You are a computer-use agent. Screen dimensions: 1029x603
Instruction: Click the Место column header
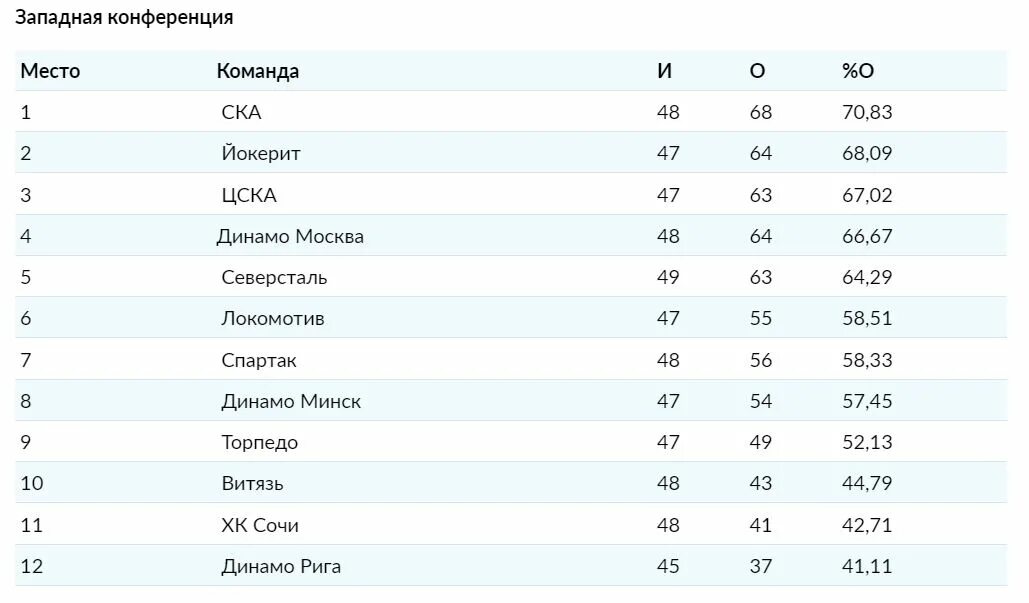(50, 71)
